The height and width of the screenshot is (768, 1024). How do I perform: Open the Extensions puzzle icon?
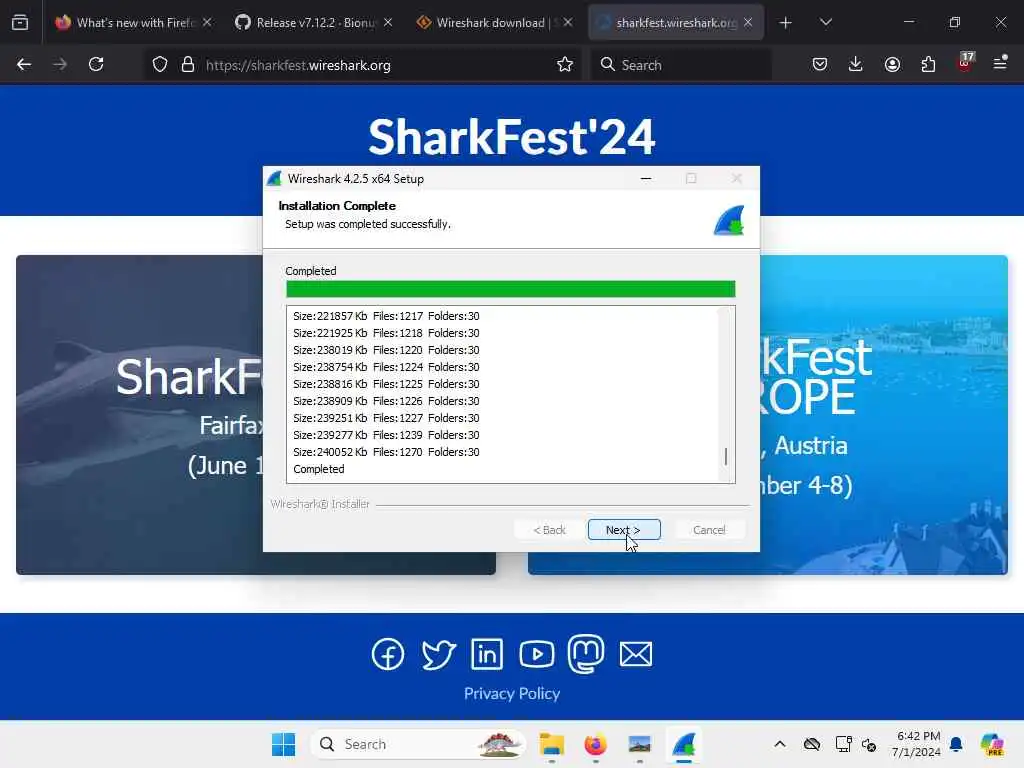pos(928,65)
